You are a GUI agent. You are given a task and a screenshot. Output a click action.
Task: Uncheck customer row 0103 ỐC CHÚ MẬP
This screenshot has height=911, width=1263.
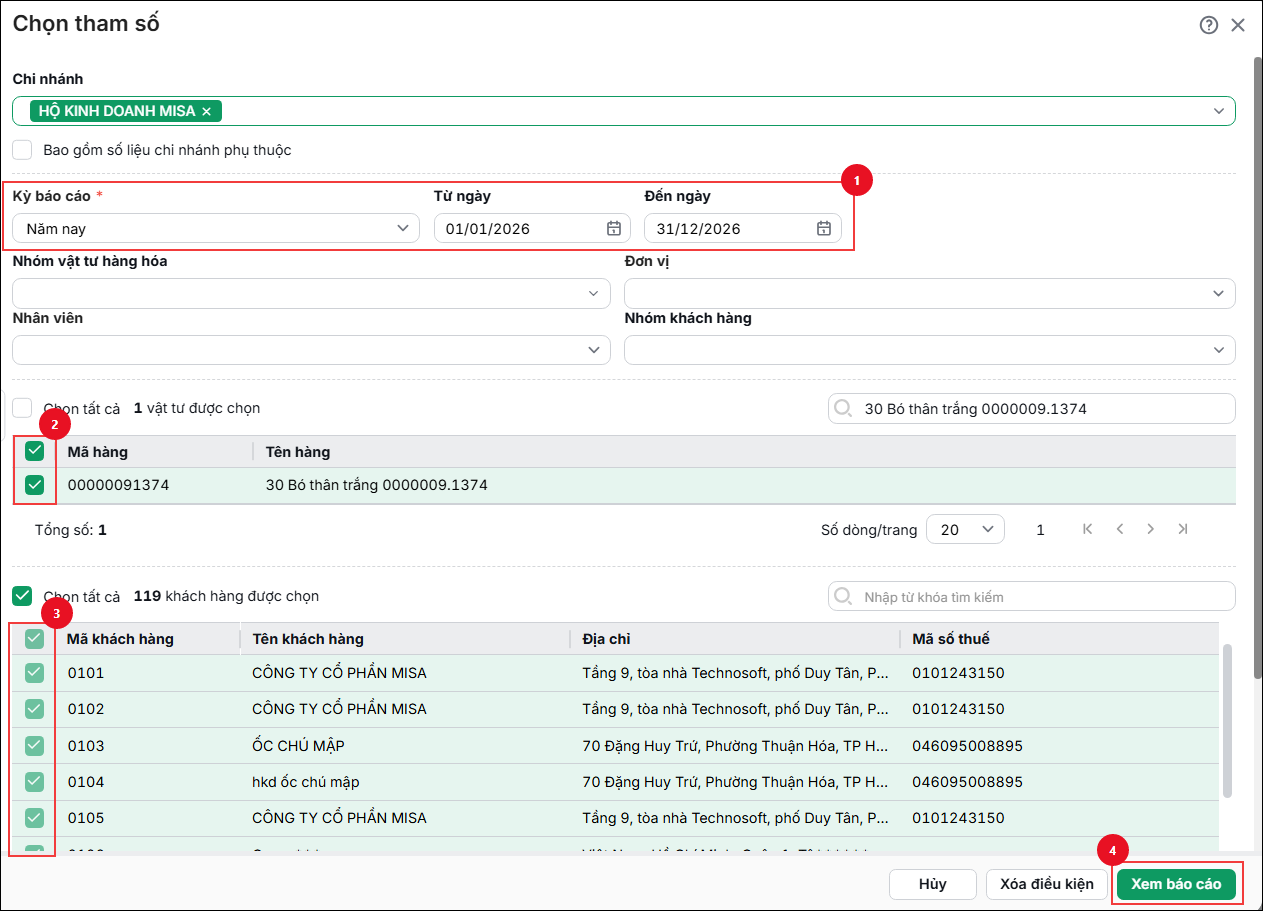(x=35, y=745)
